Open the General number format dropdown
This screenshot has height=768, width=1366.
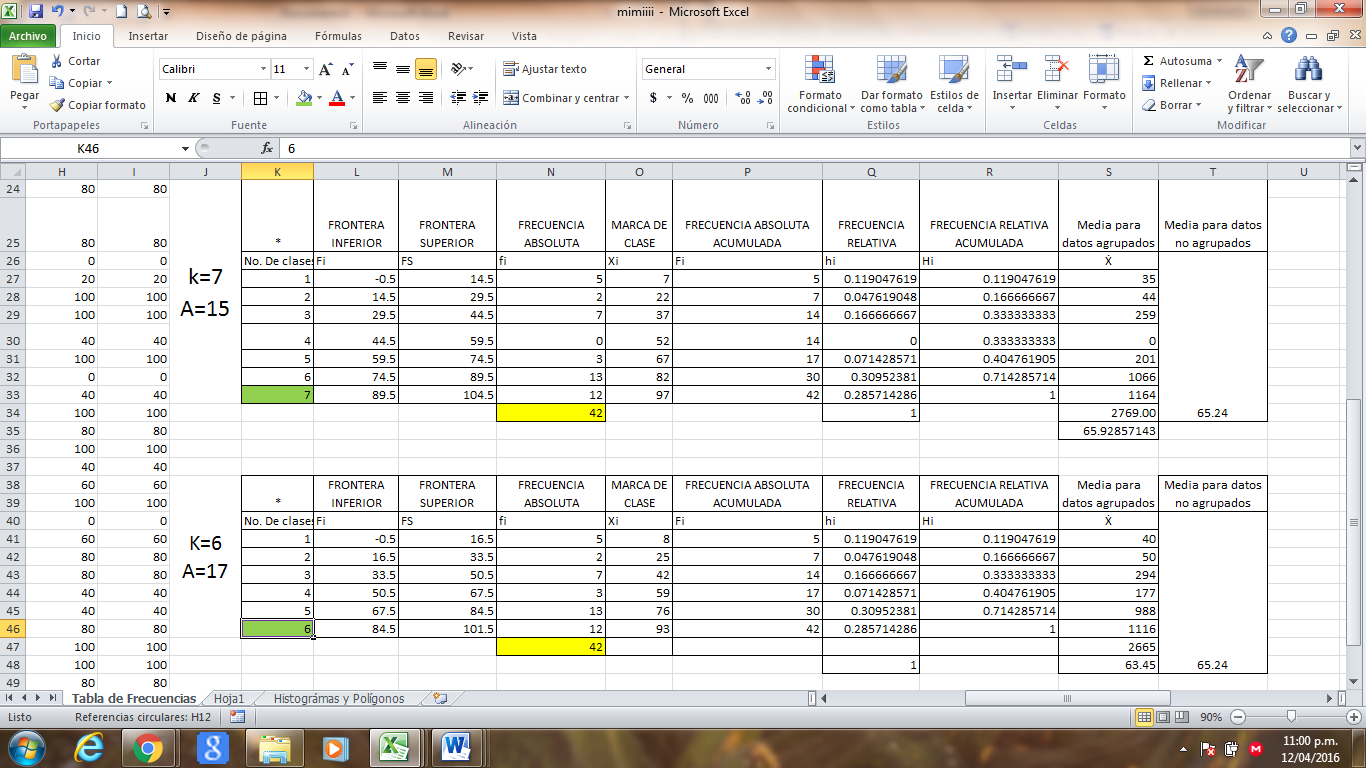[768, 69]
